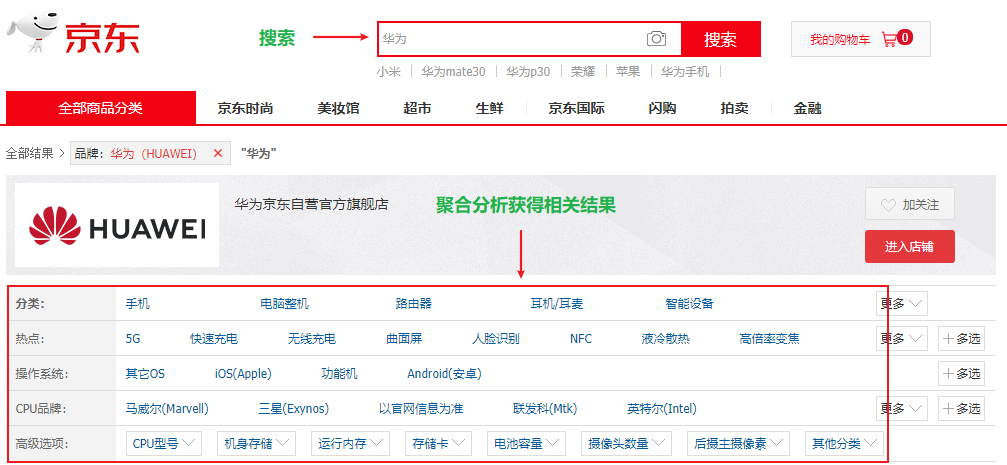Filter by 人脸识别 hotspot
Viewport: 1007px width, 465px height.
[x=496, y=338]
